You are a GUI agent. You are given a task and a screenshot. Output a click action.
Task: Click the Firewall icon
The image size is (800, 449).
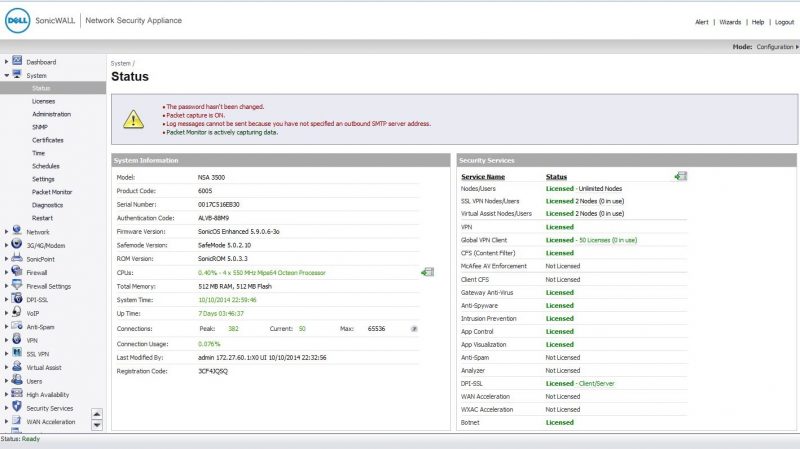(17, 271)
